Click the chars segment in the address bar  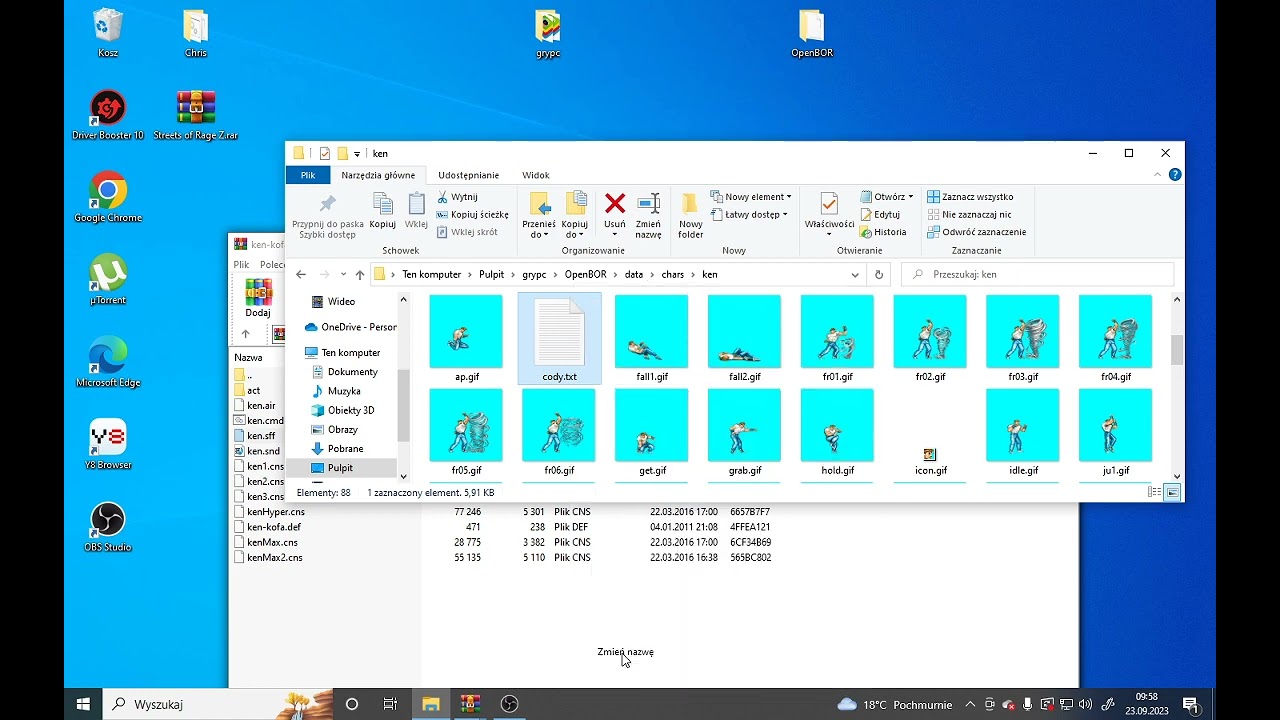pyautogui.click(x=673, y=274)
